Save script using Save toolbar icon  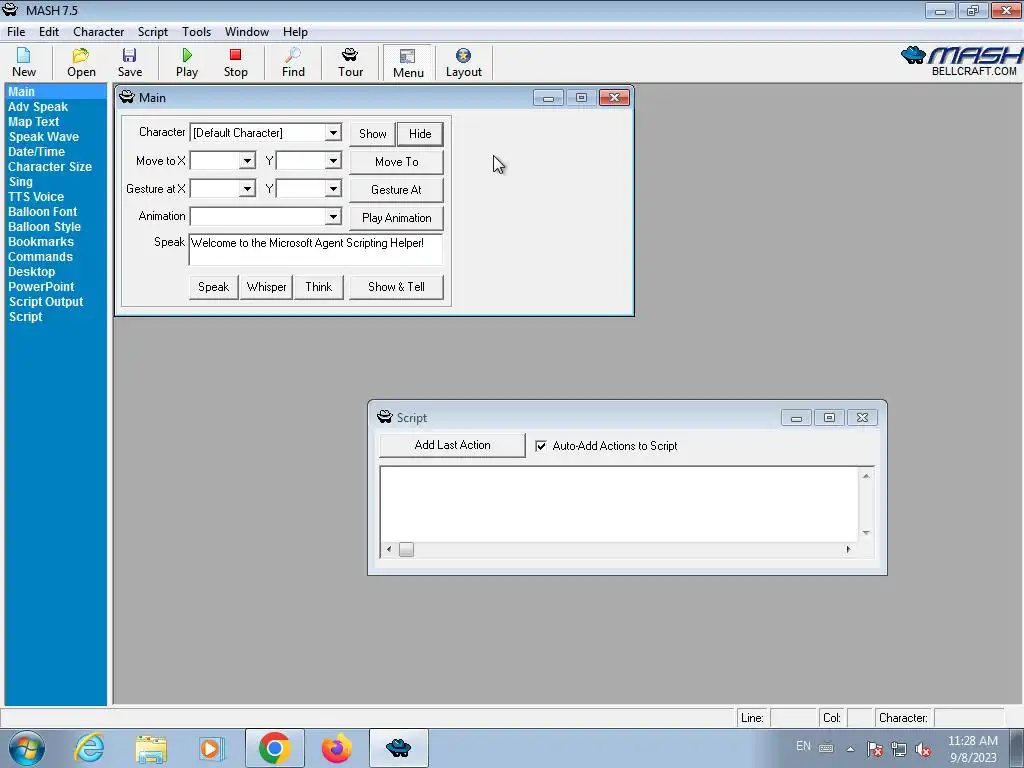pos(129,63)
